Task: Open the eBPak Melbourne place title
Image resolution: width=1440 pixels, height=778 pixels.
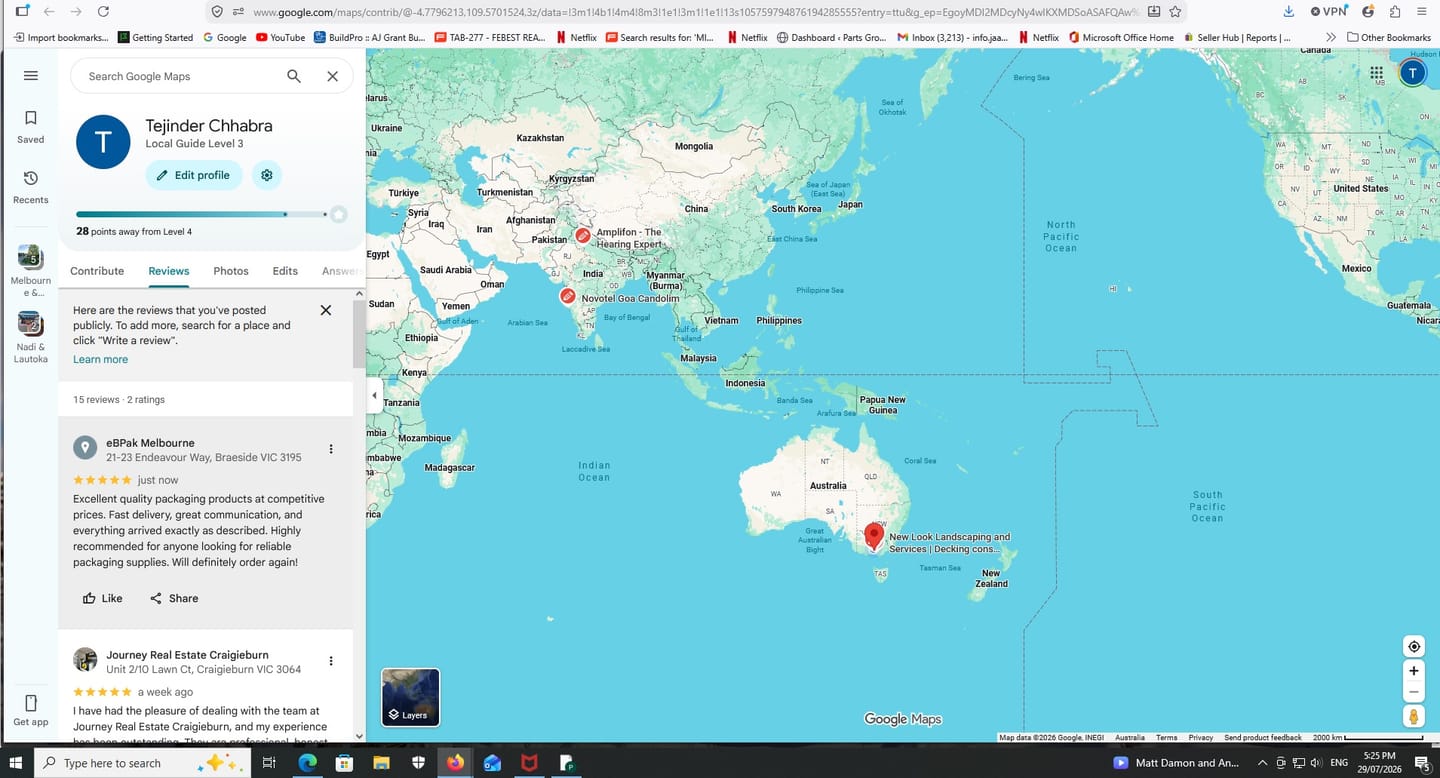Action: [150, 443]
